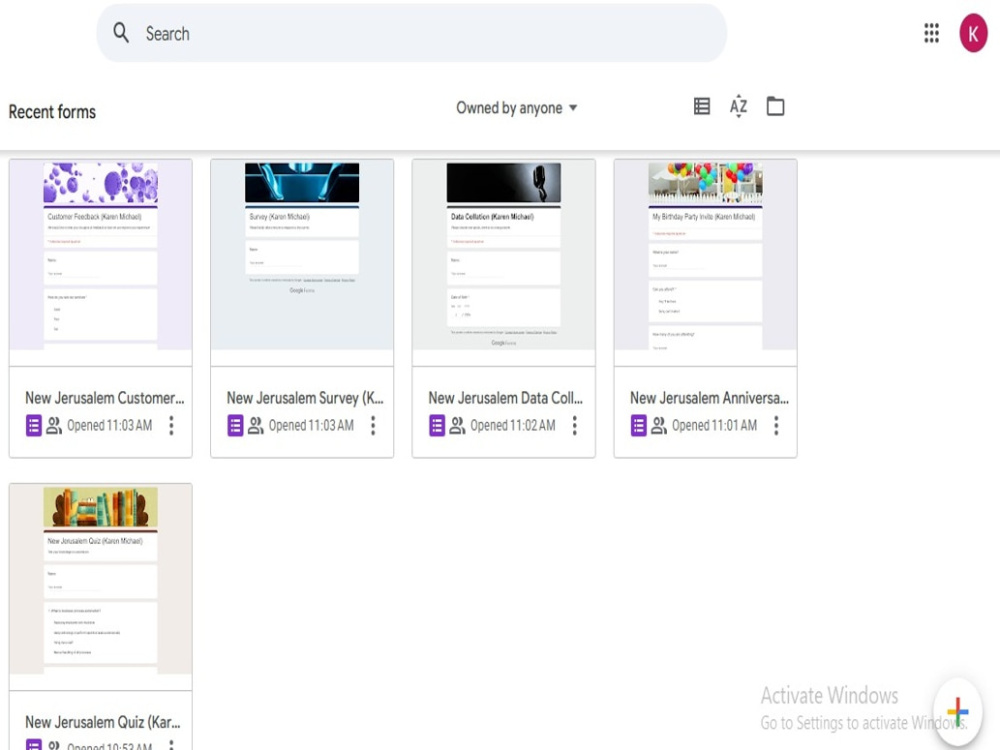The width and height of the screenshot is (1000, 750).
Task: Open the K account avatar
Action: point(973,33)
